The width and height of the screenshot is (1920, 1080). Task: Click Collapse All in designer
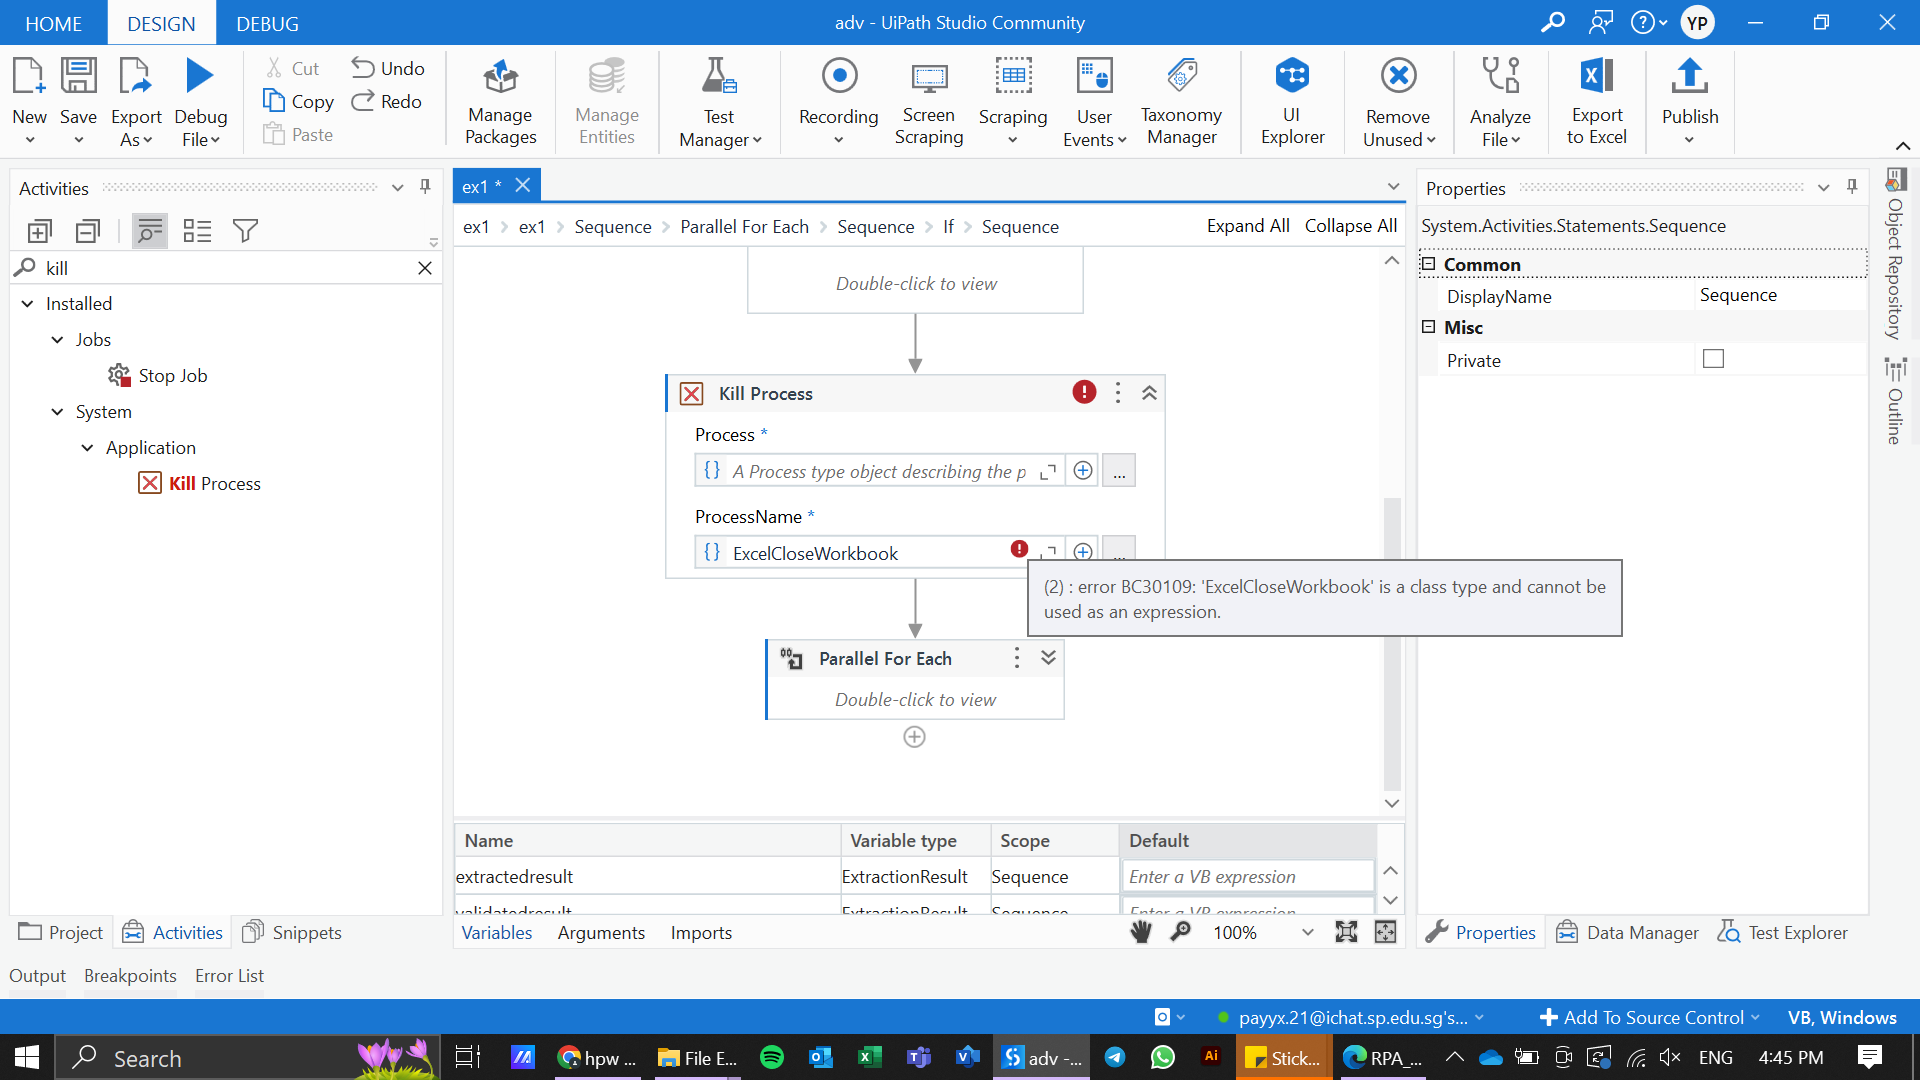1351,226
